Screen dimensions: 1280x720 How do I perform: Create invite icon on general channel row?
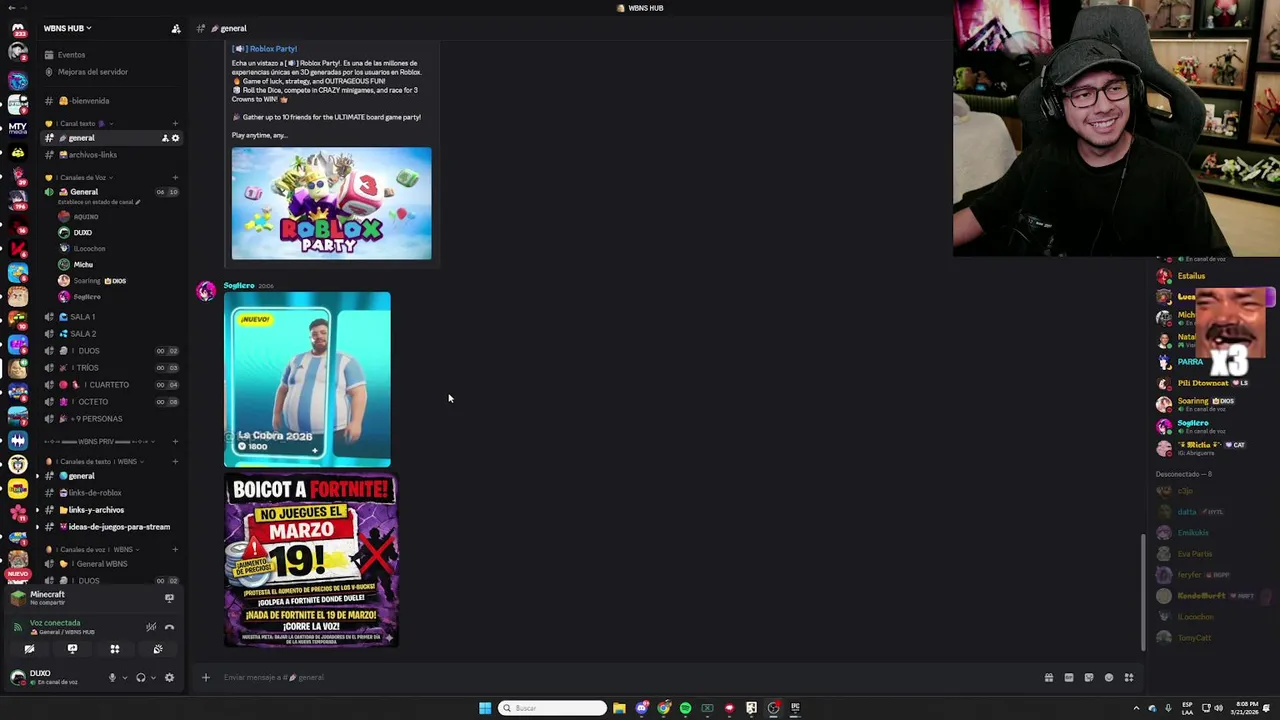[165, 138]
